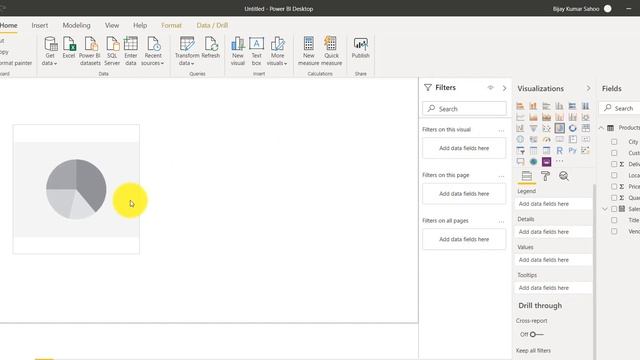Select the Clustered column chart visual
The image size is (640, 360).
559,106
